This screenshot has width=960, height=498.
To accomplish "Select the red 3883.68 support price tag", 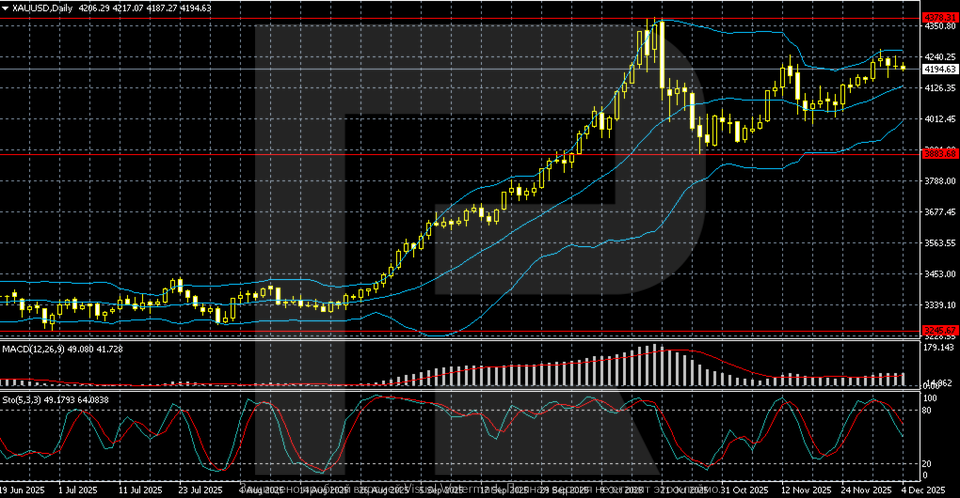I will (939, 153).
